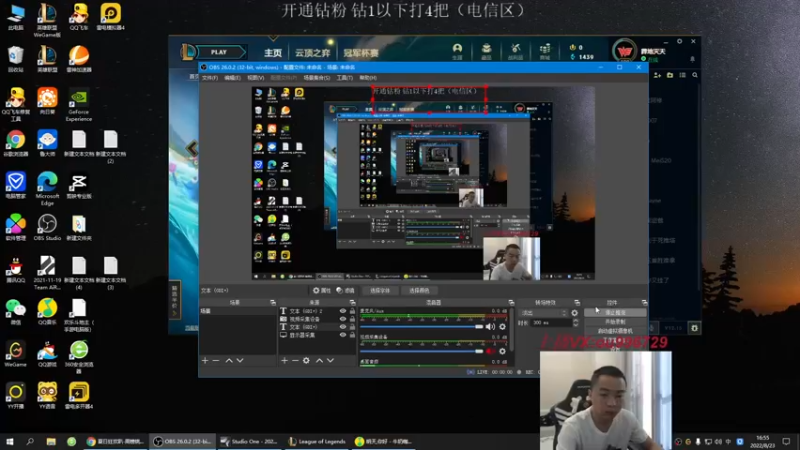Open the 视图(V) menu in OBS
Viewport: 800px width, 450px height.
(256, 78)
